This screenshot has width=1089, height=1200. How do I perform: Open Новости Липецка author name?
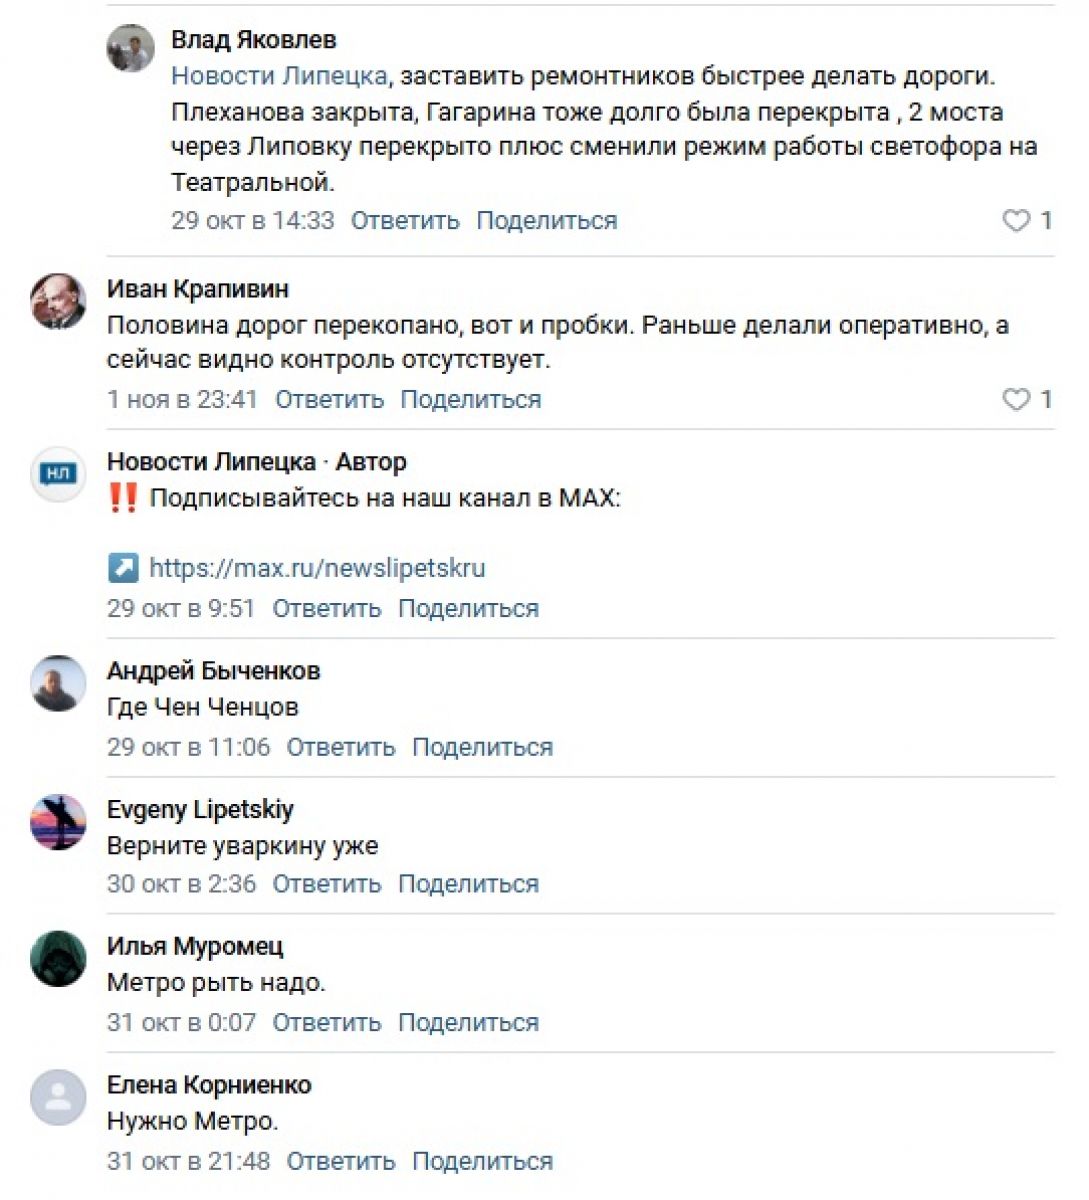[x=211, y=462]
